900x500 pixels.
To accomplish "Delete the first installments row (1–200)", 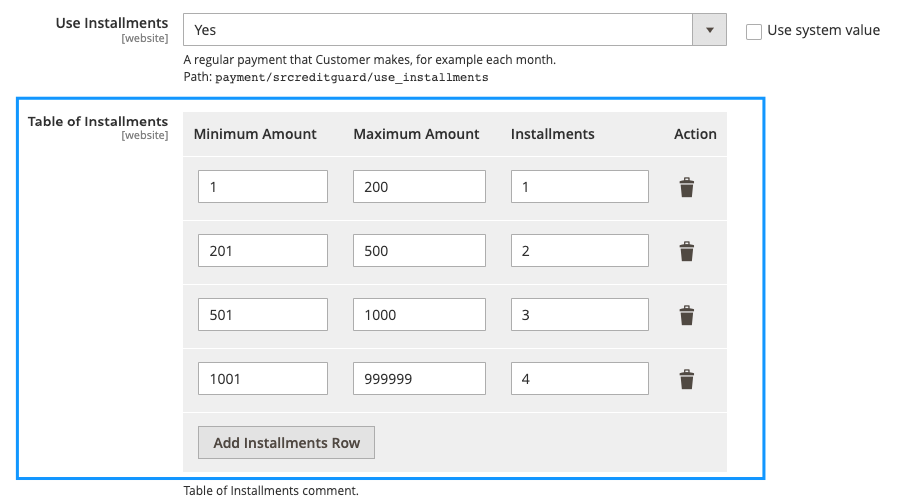I will click(x=686, y=187).
